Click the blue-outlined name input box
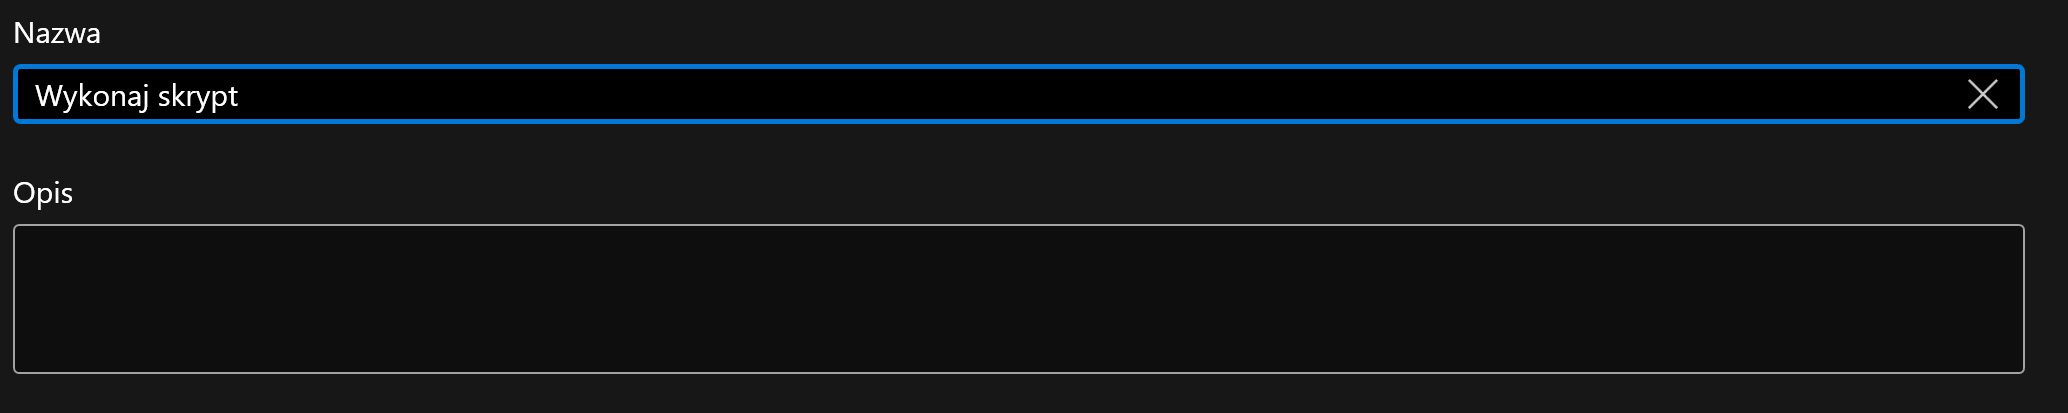Screen dimensions: 2068x413 (1000, 95)
